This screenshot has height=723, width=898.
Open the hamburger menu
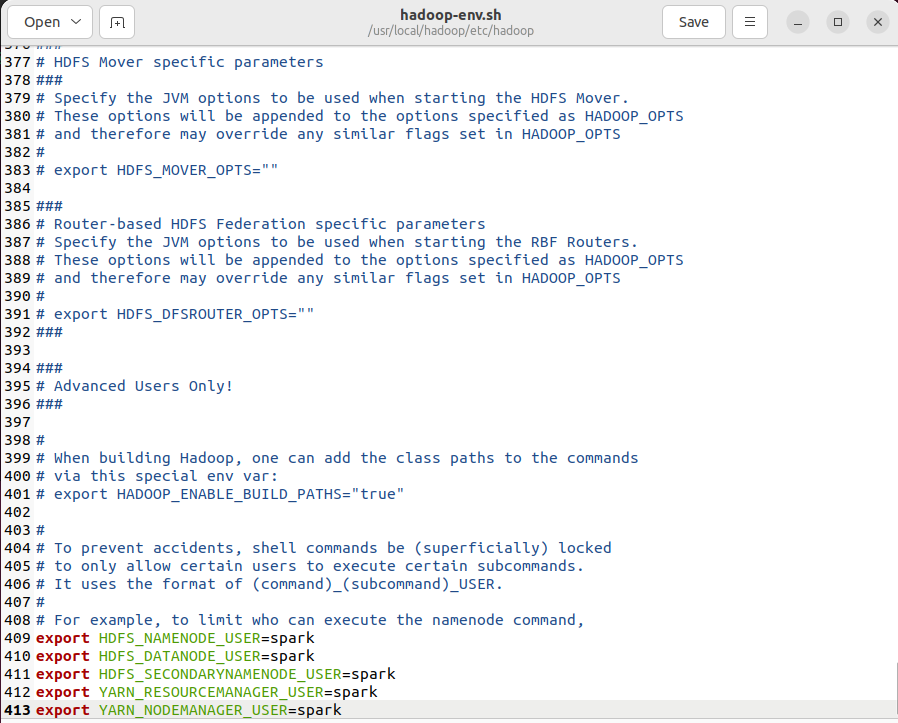point(750,22)
